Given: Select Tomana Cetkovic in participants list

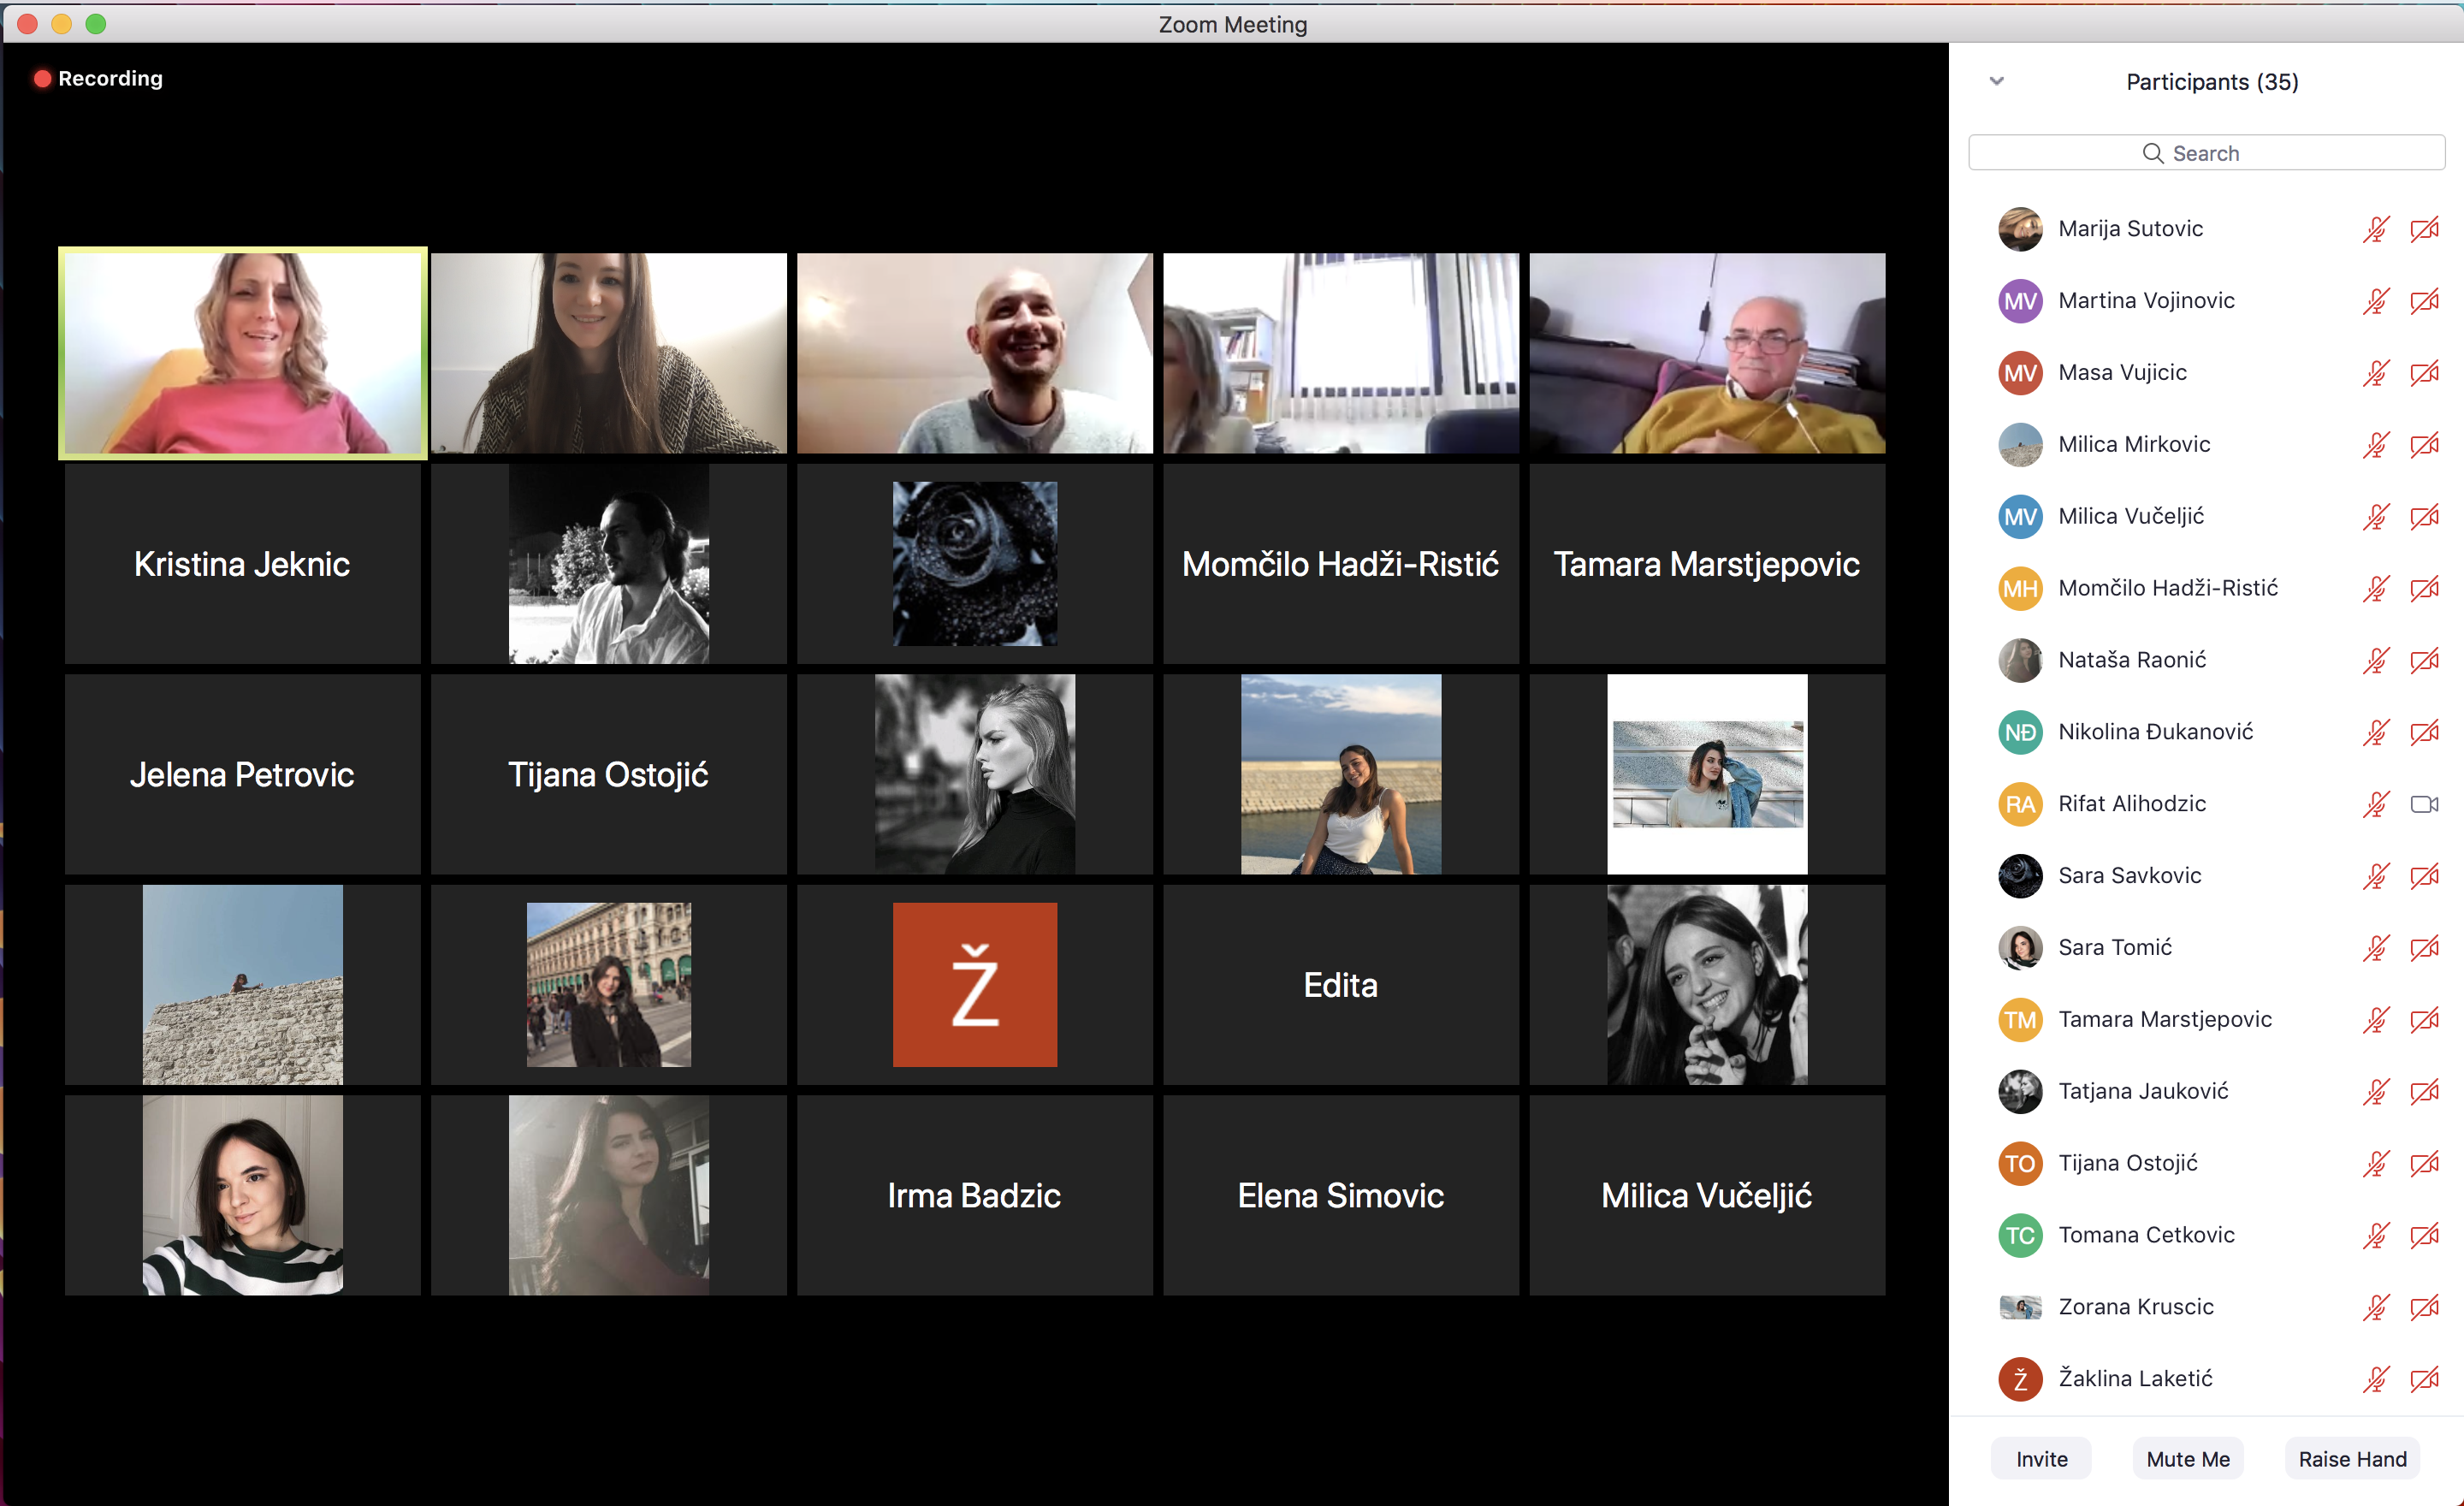Looking at the screenshot, I should tap(2207, 1236).
